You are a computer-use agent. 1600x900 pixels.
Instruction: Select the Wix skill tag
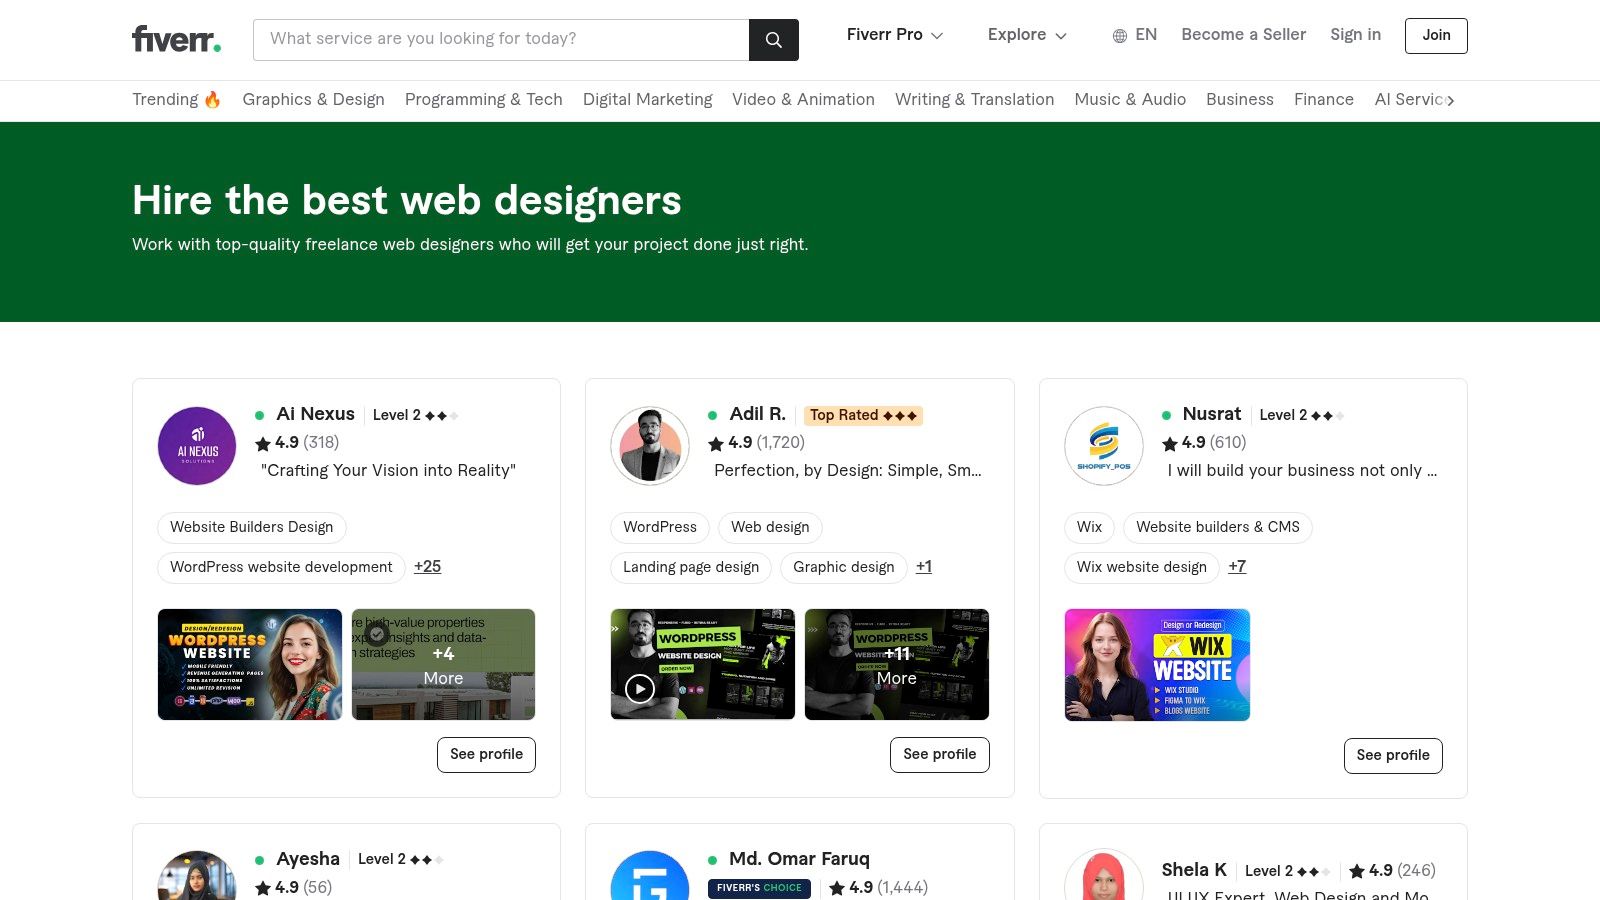tap(1089, 527)
